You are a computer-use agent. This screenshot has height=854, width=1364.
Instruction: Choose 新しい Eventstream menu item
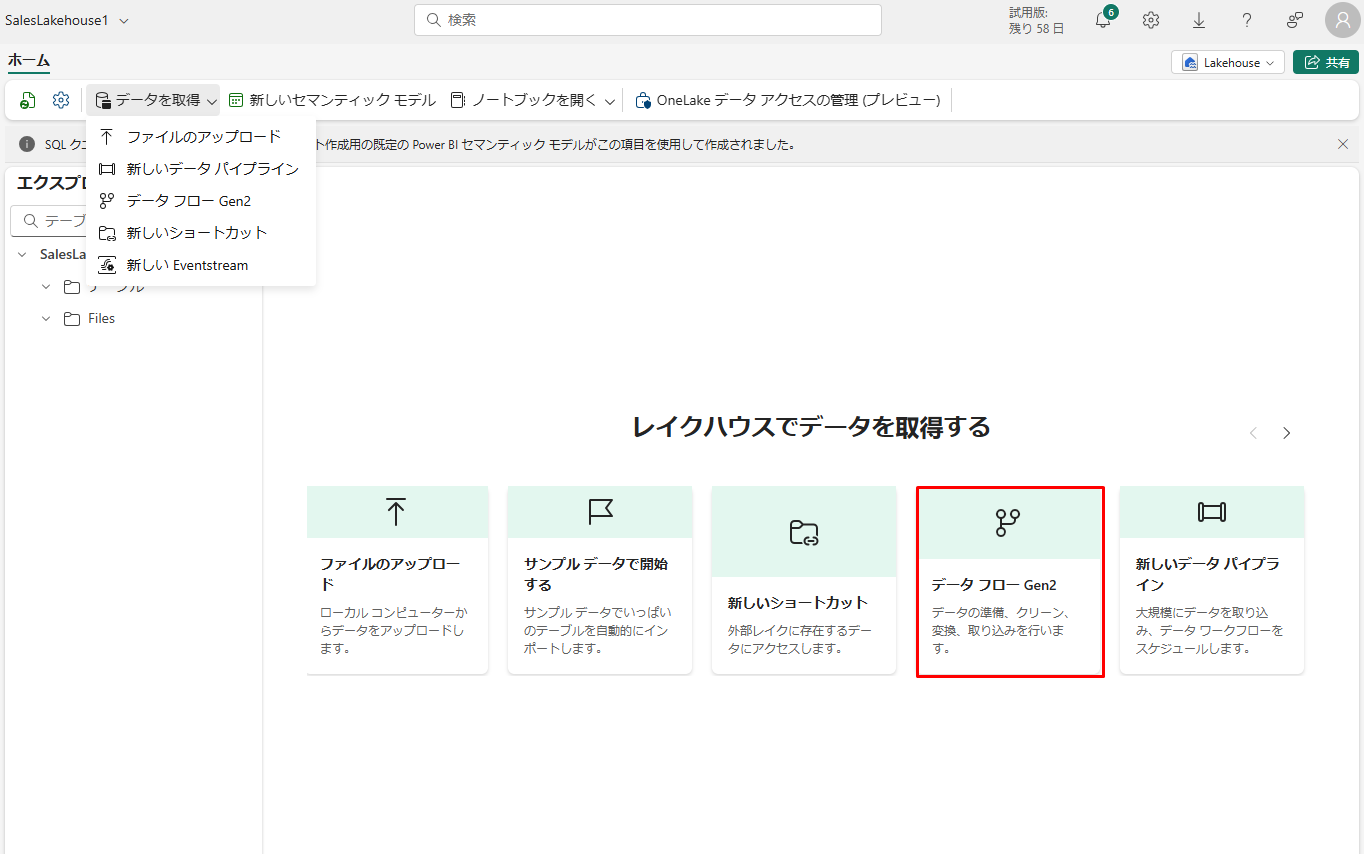187,265
